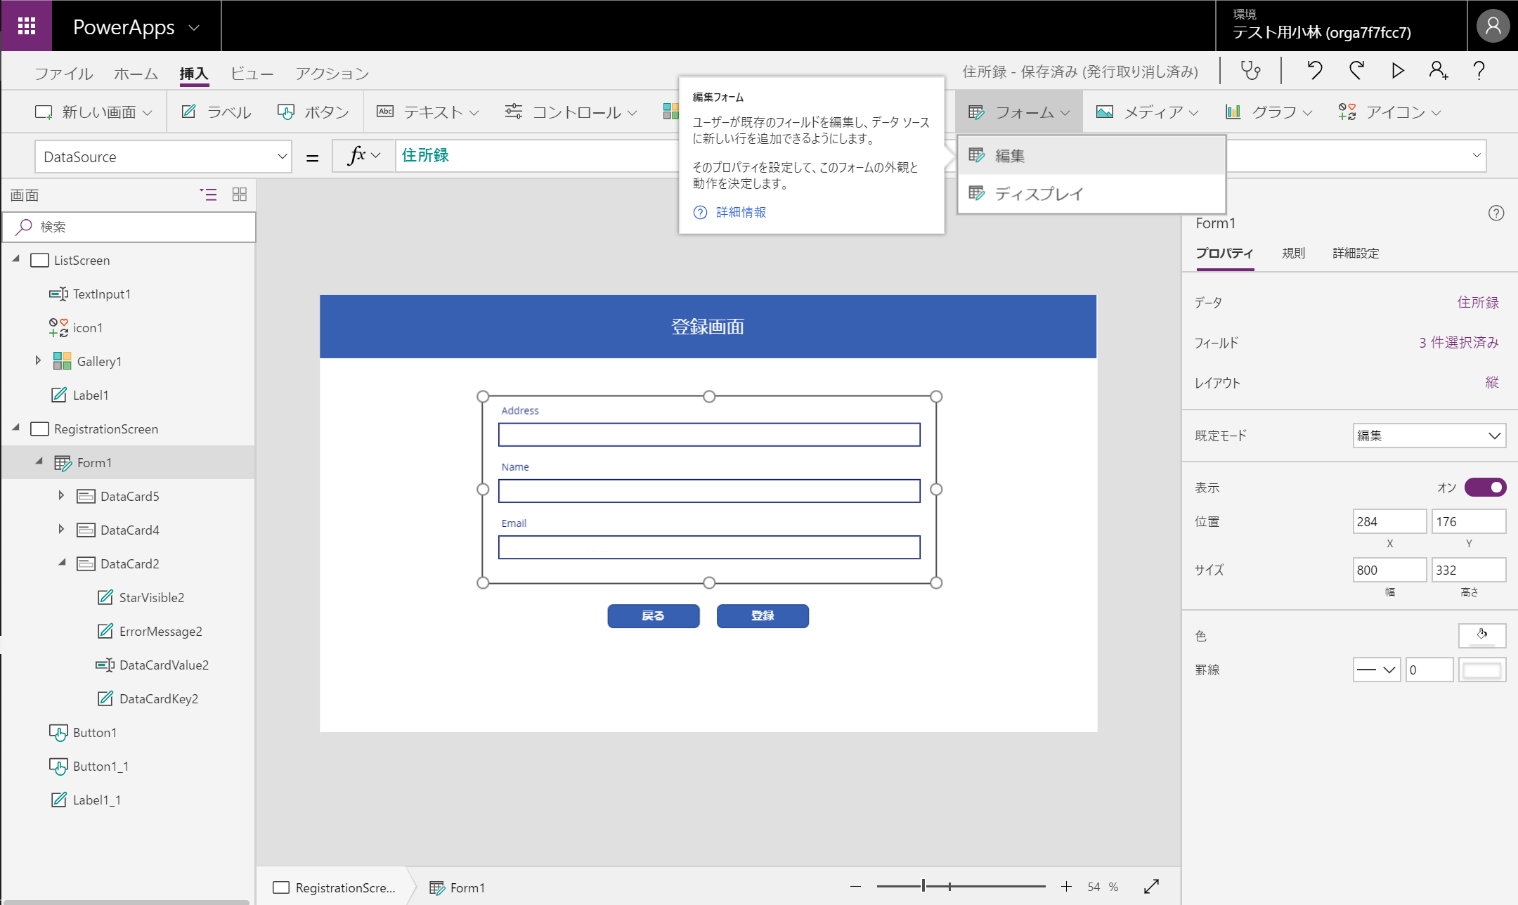Toggle the 表示 visibility switch off
Screen dimensions: 1518x905
(1484, 487)
